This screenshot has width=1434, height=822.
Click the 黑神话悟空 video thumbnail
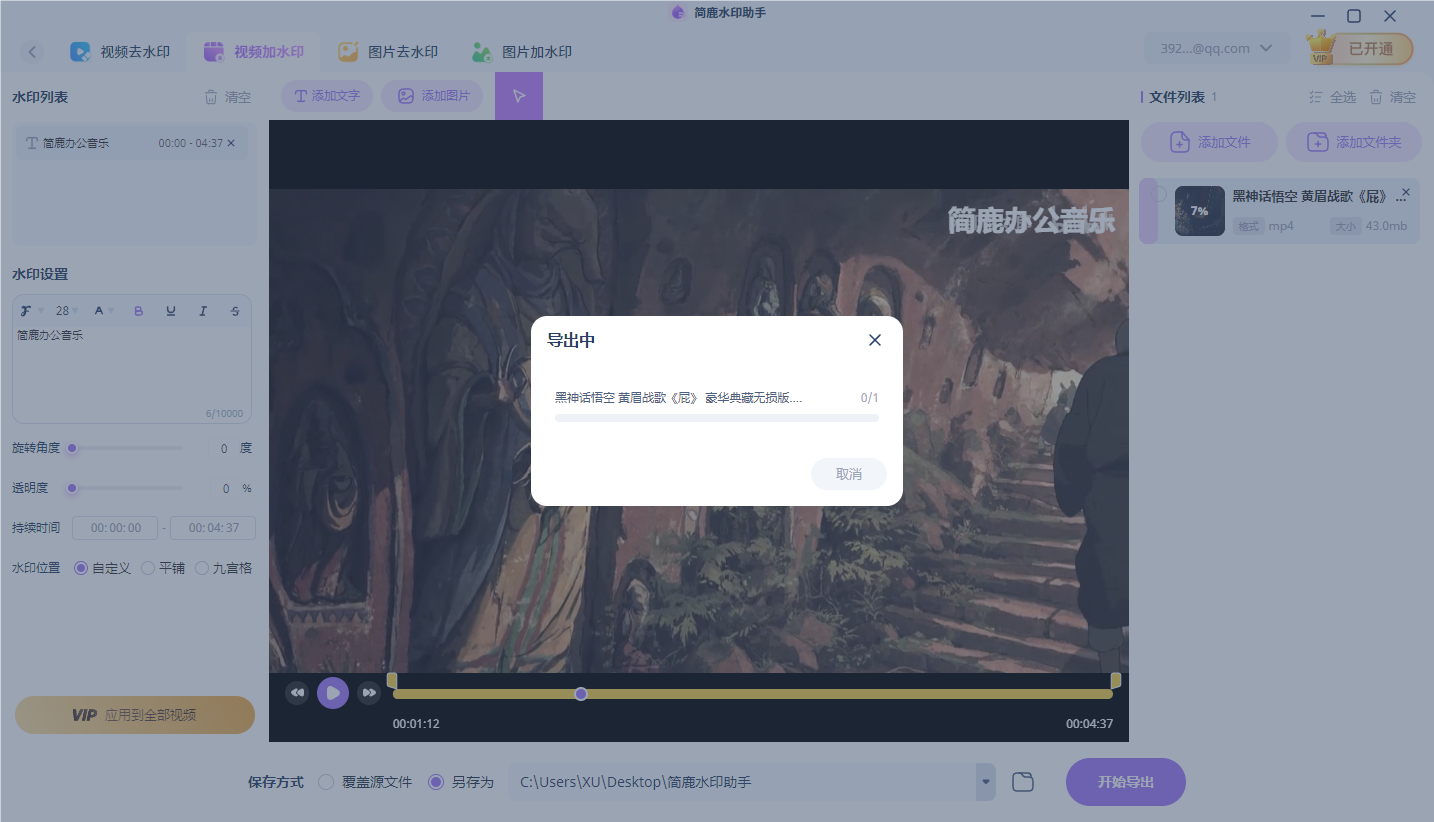click(x=1199, y=211)
